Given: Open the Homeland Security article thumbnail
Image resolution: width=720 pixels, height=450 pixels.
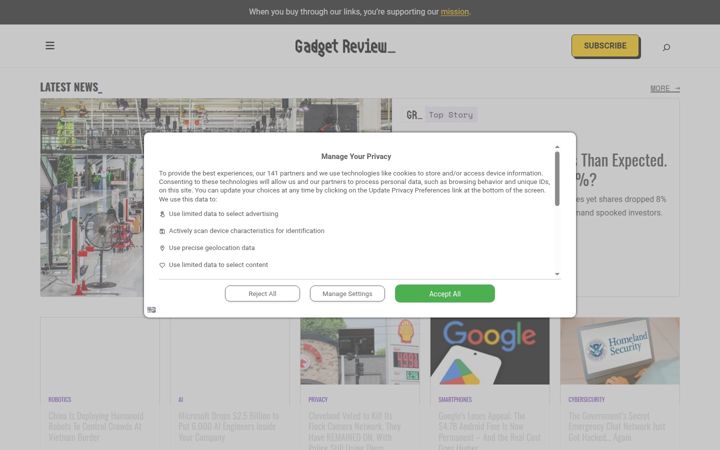Looking at the screenshot, I should [619, 351].
